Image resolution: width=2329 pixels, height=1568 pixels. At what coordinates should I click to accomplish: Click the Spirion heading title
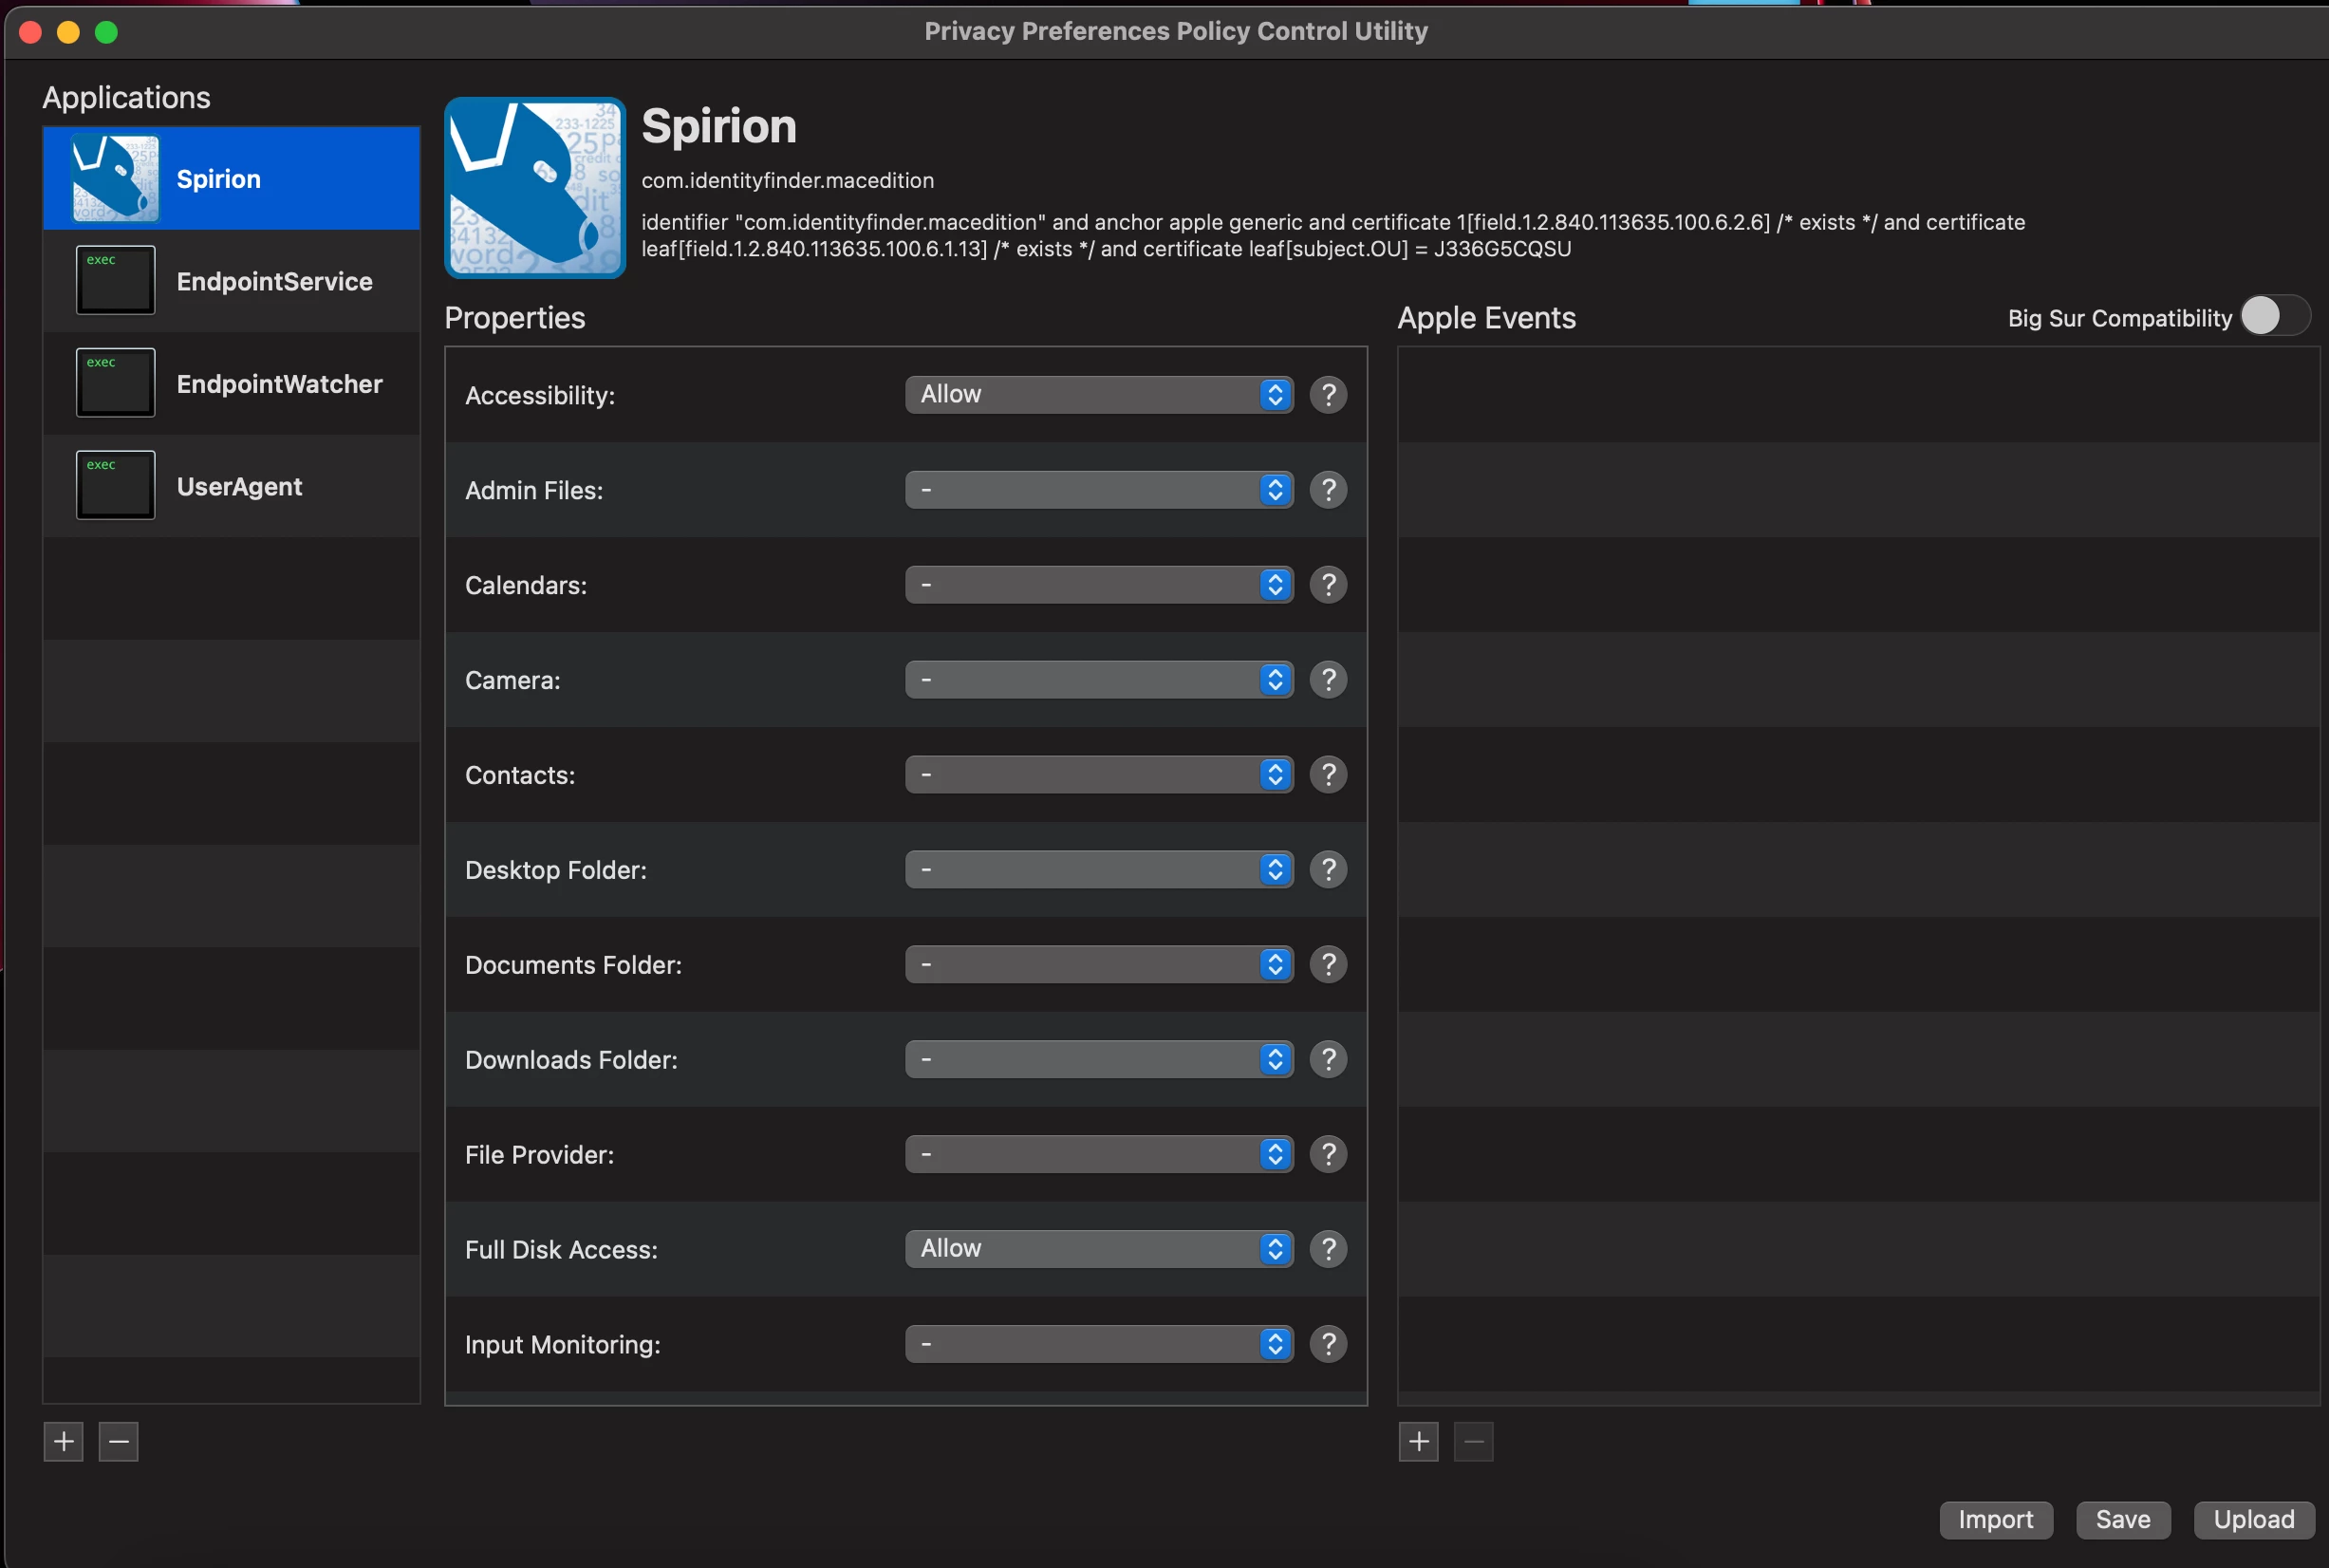[719, 126]
